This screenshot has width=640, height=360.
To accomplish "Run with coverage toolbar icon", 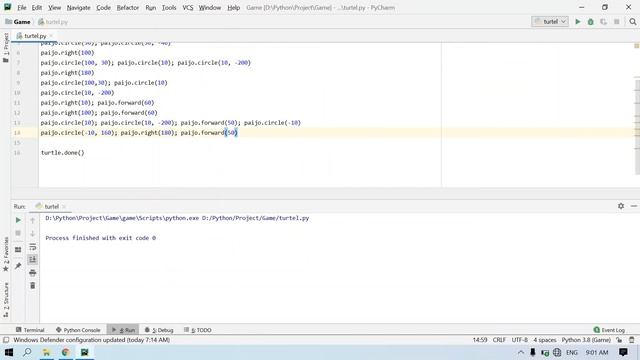I will pos(603,22).
